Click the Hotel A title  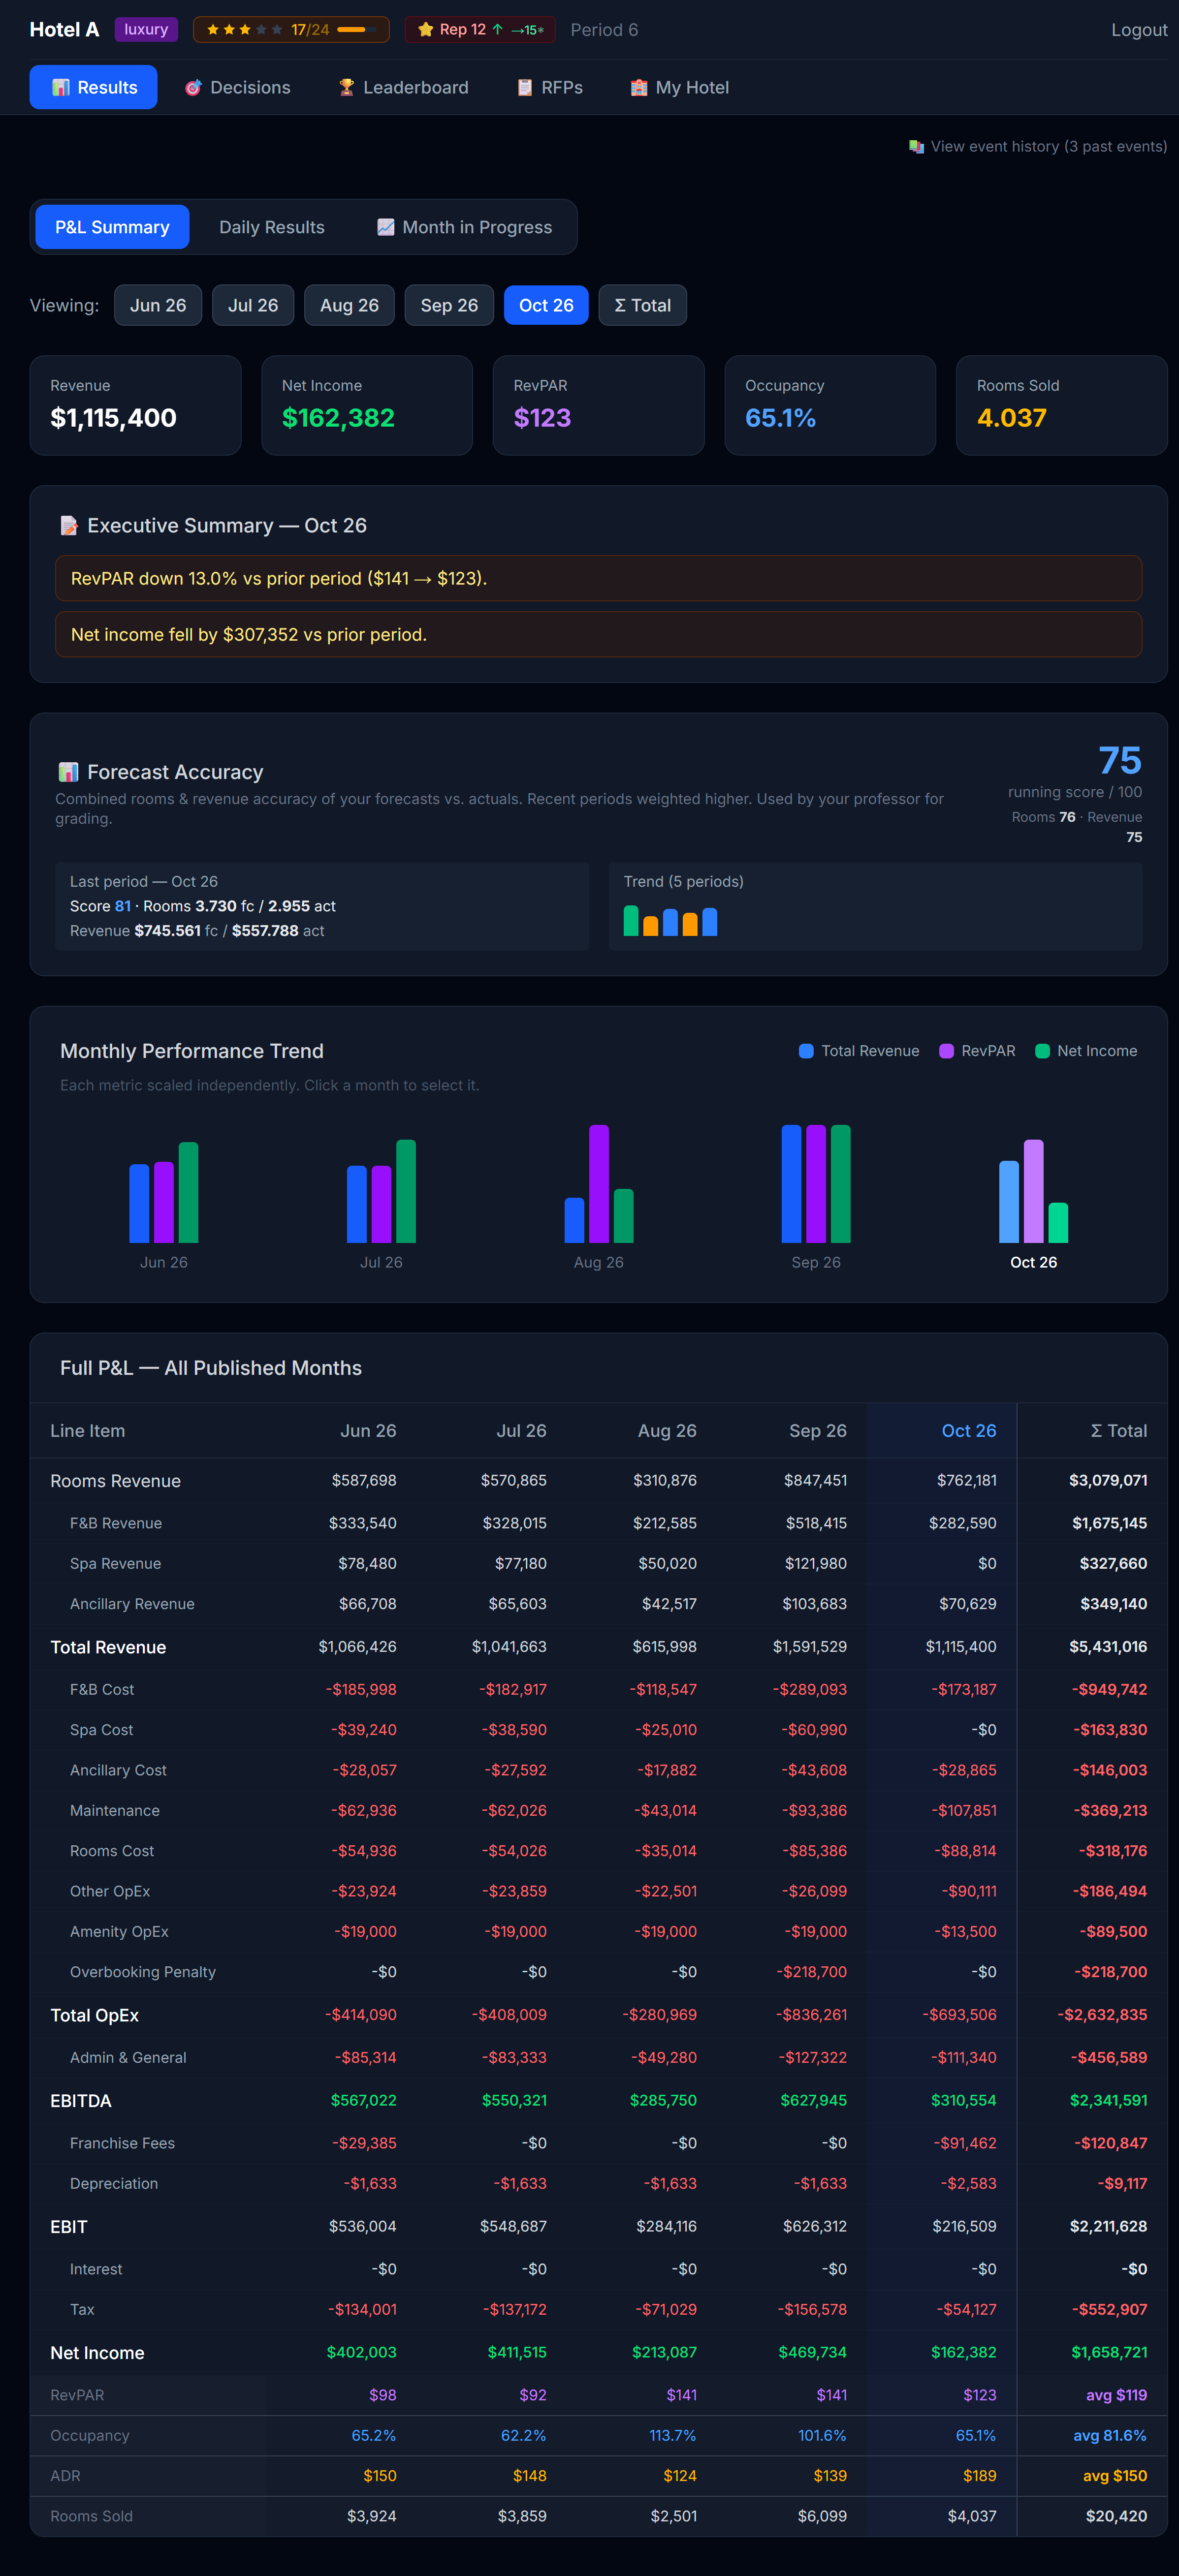(x=64, y=30)
